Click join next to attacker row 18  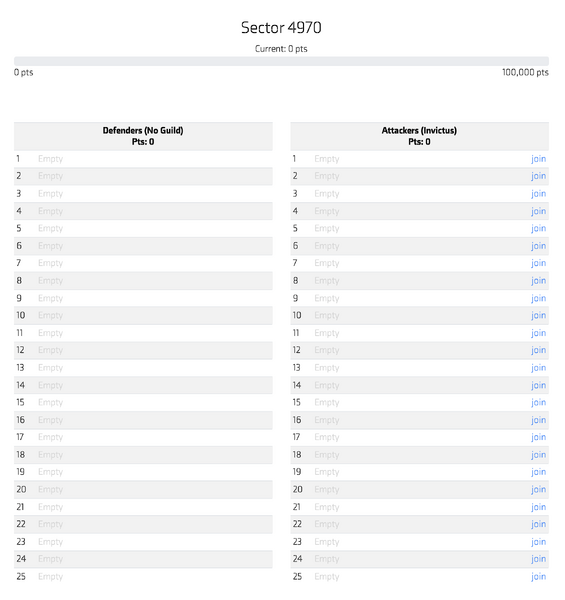point(538,455)
